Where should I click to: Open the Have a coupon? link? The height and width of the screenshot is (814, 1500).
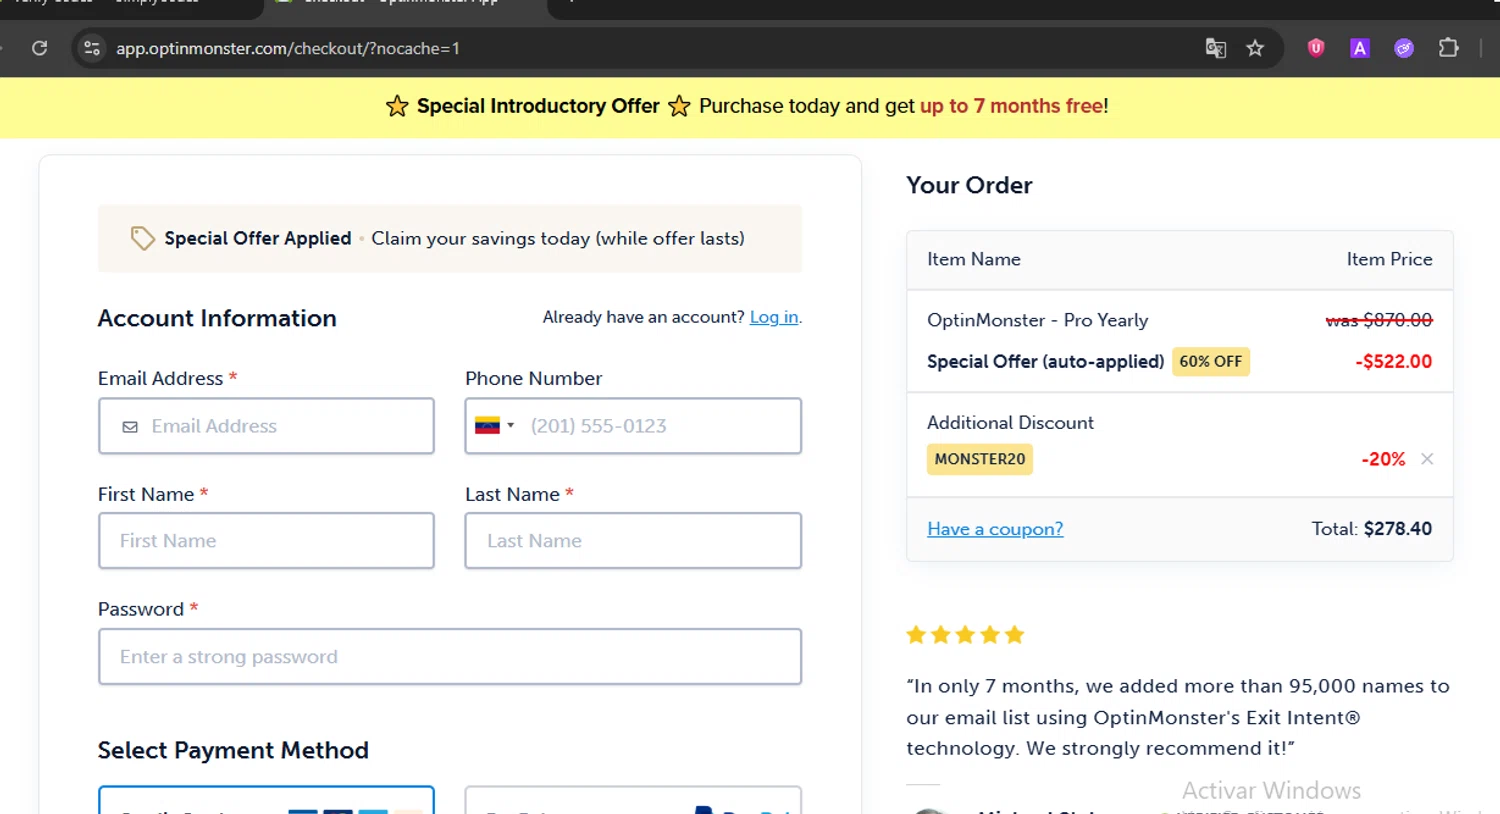995,529
